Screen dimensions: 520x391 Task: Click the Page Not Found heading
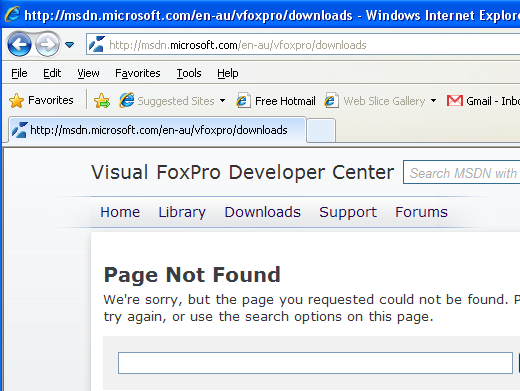(192, 275)
